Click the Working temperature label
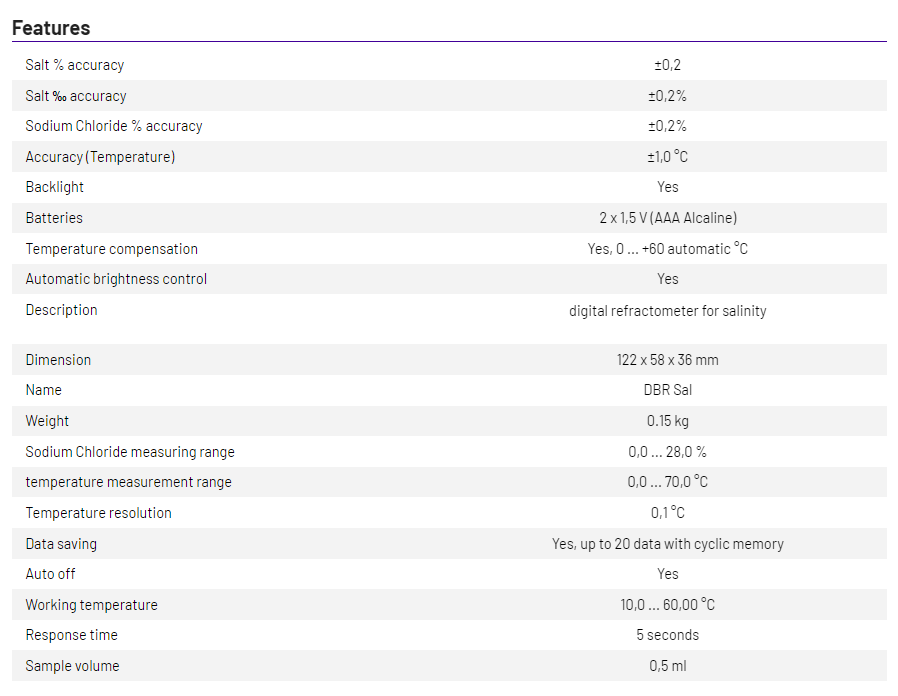 click(x=92, y=605)
